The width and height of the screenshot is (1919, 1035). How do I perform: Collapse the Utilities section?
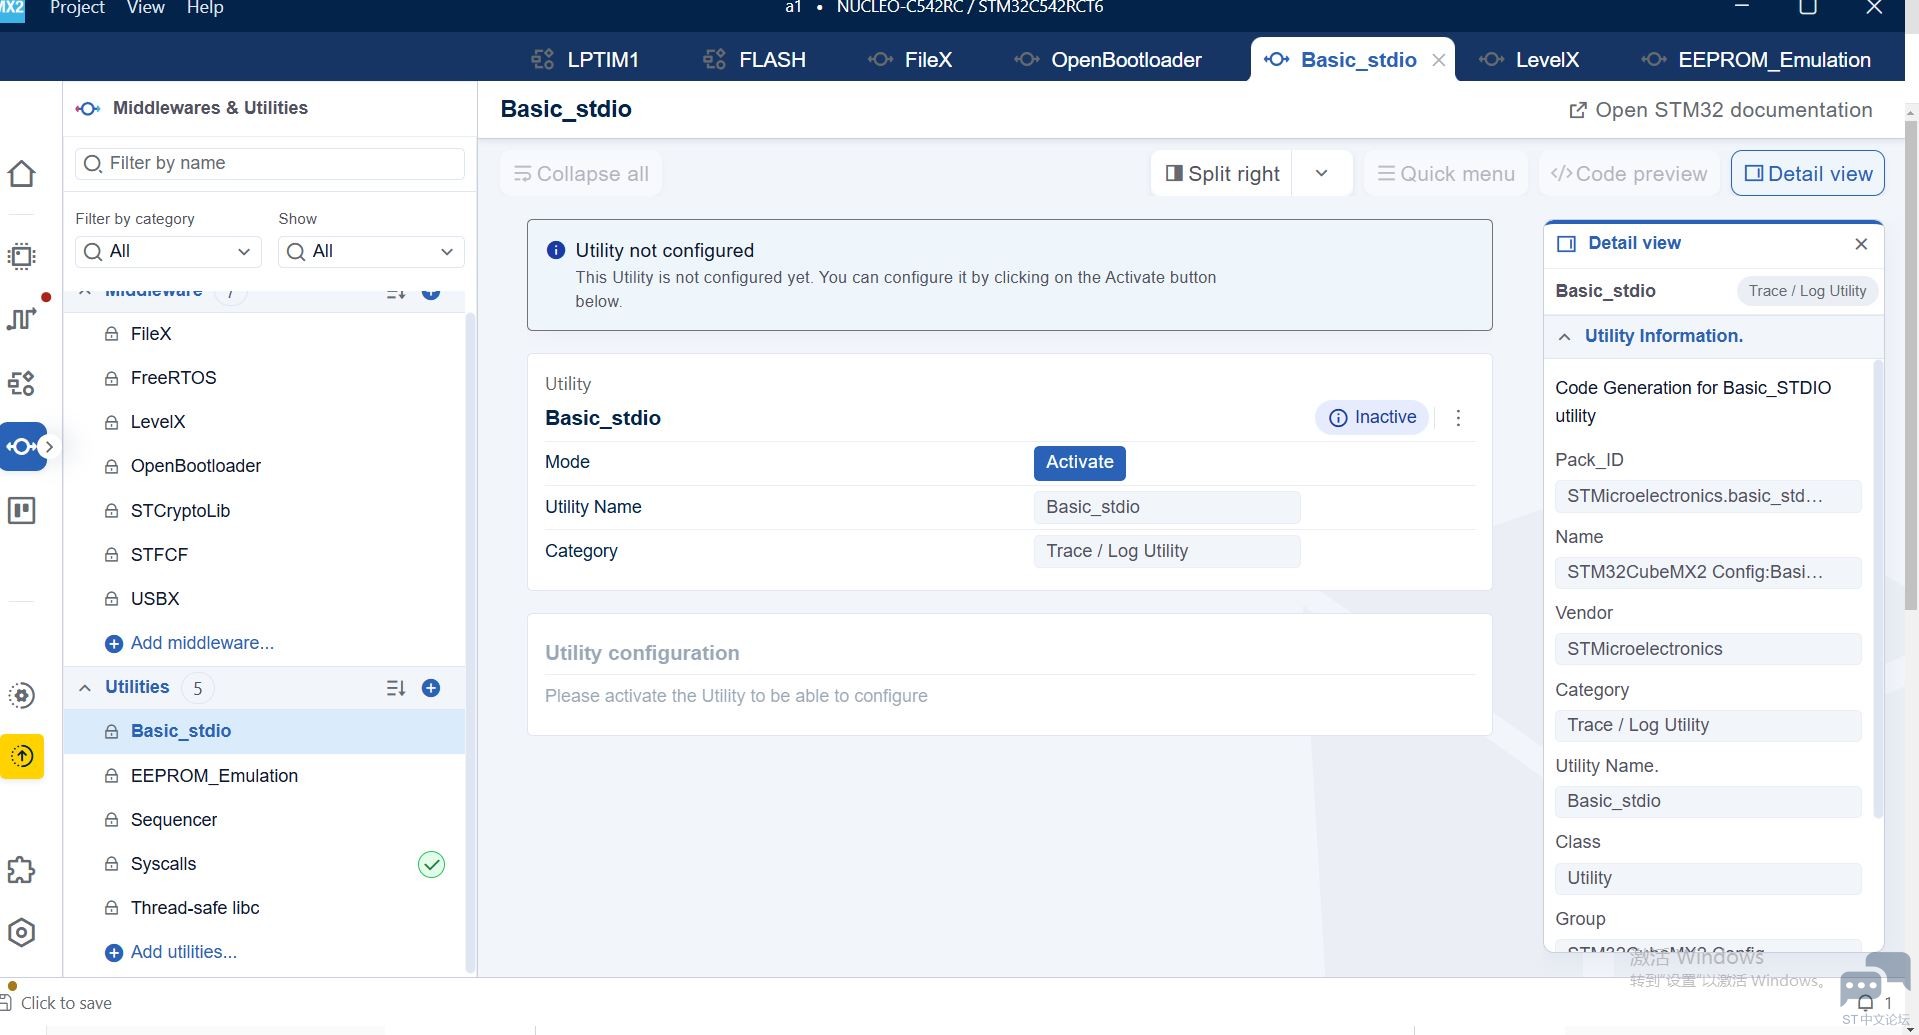coord(85,688)
